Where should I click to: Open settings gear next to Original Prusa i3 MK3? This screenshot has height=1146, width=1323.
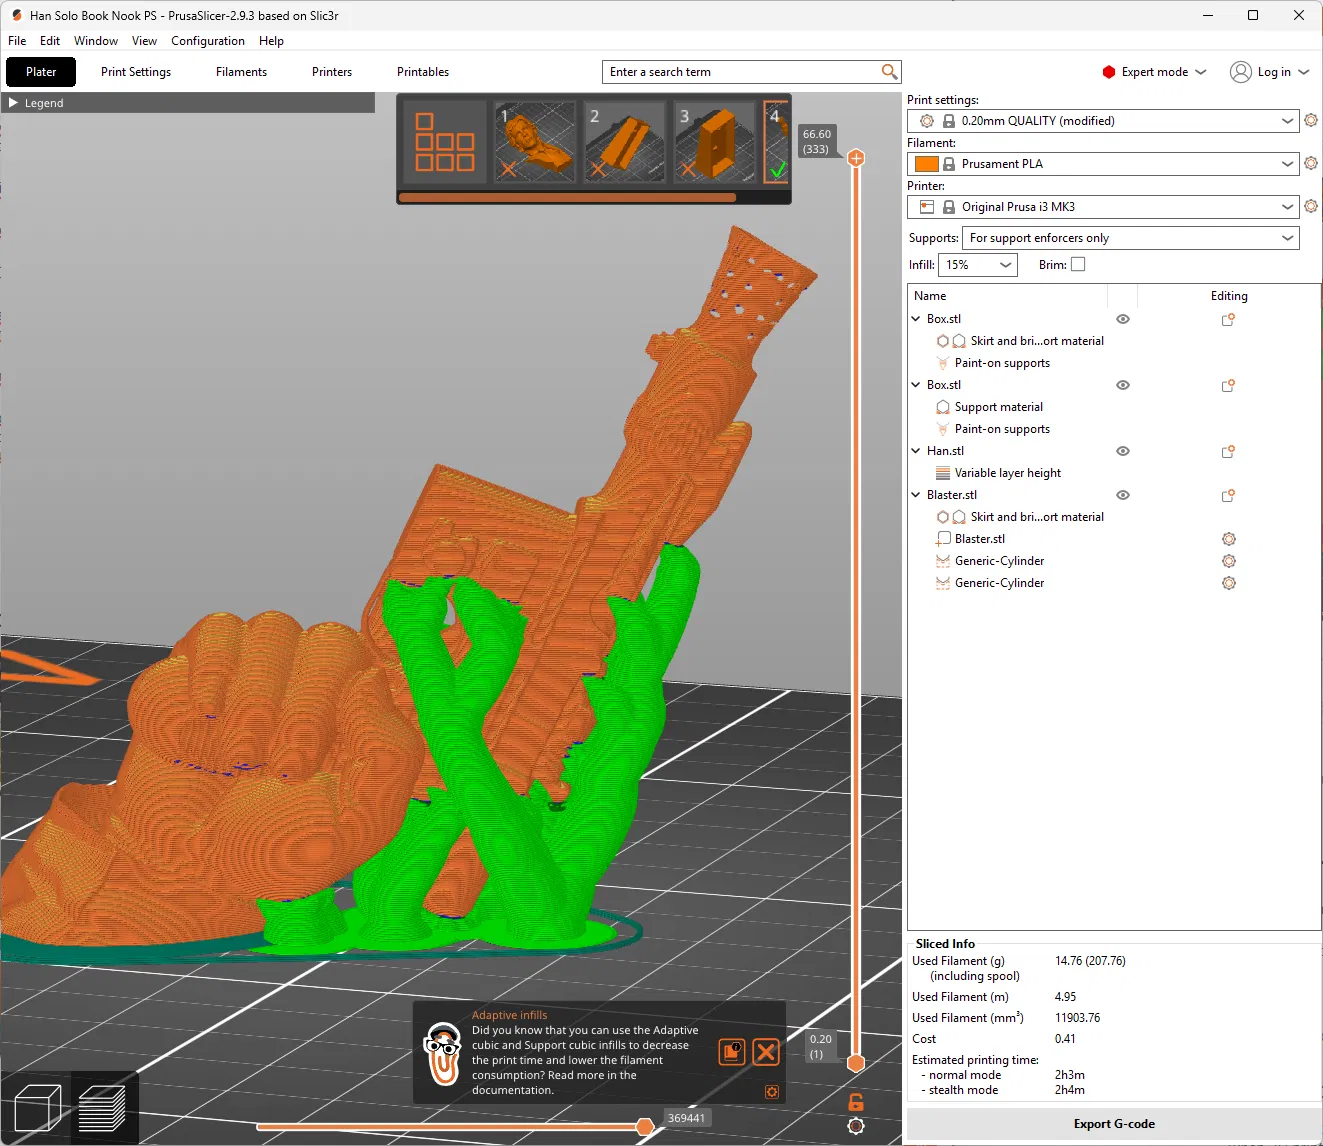click(x=1311, y=207)
